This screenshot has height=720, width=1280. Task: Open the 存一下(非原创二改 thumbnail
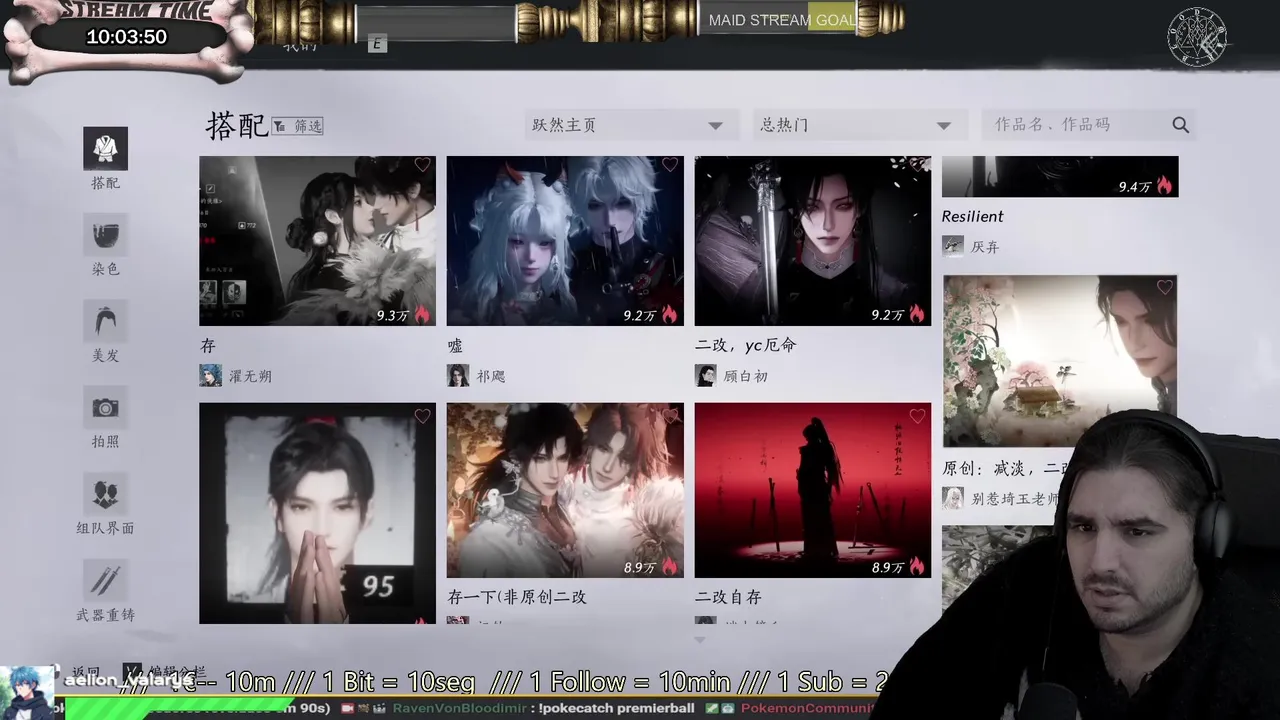coord(565,490)
